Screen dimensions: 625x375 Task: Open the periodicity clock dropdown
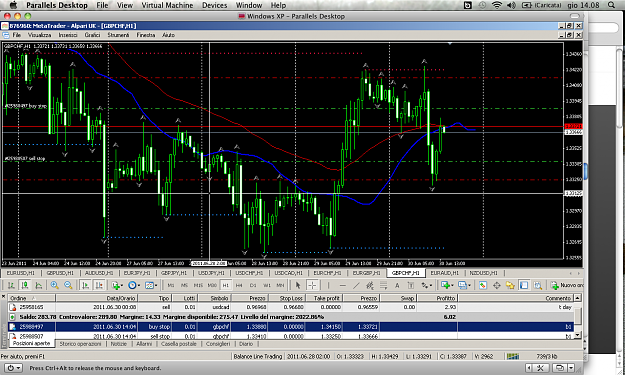coord(134,285)
